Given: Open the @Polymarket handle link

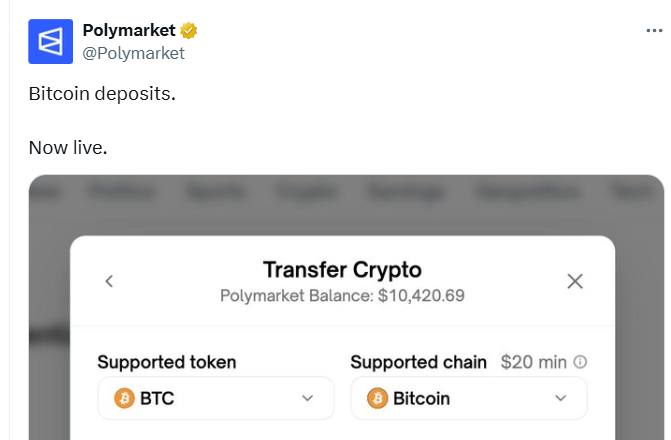Looking at the screenshot, I should coord(133,53).
